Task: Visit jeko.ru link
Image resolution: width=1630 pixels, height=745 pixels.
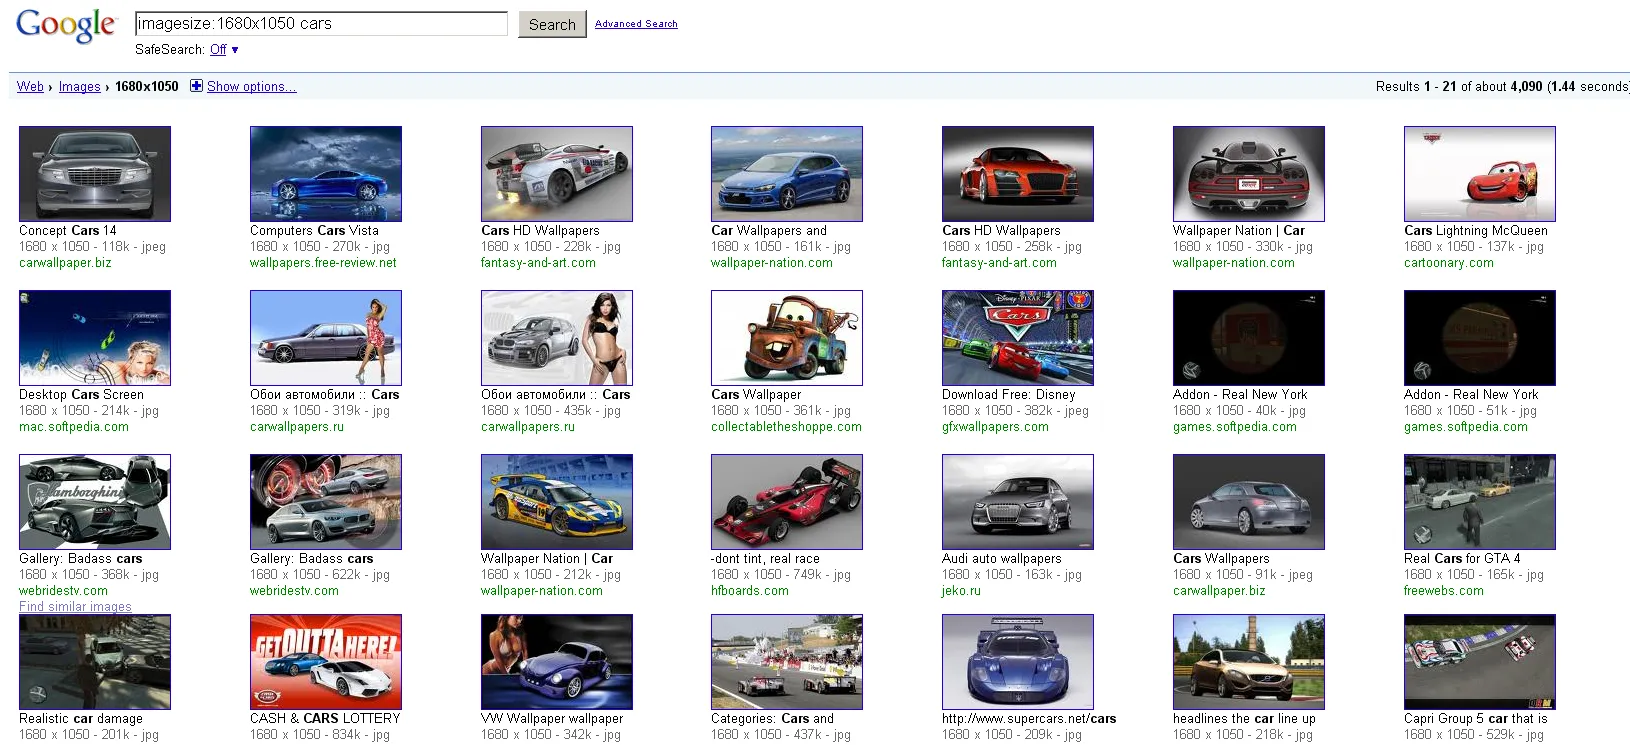Action: tap(961, 591)
